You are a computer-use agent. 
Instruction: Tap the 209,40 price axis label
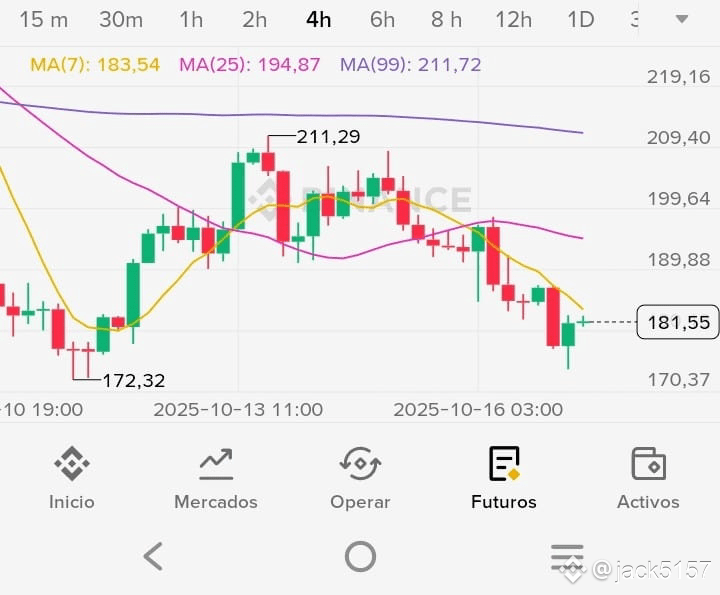679,138
